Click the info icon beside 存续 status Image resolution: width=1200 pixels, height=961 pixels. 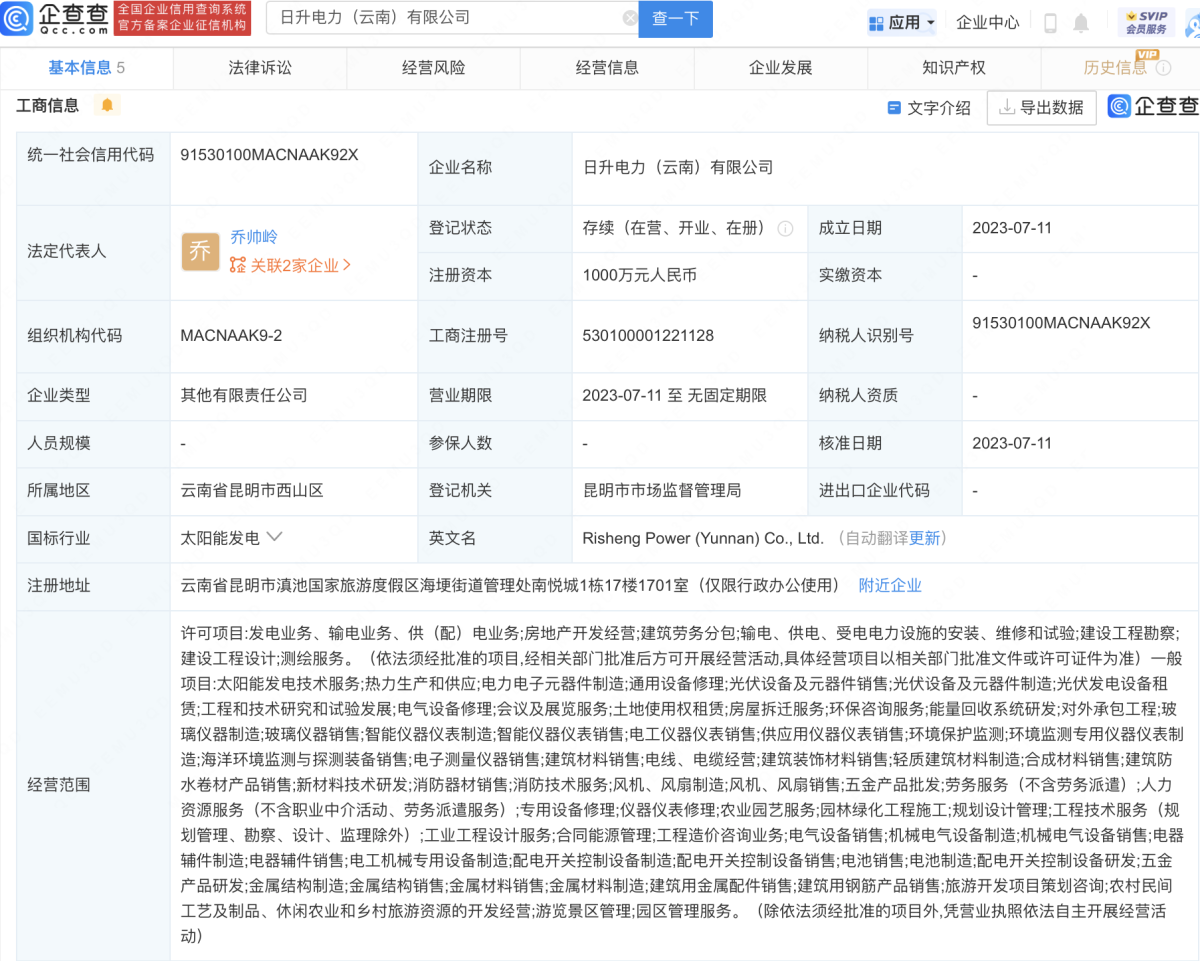tap(785, 228)
